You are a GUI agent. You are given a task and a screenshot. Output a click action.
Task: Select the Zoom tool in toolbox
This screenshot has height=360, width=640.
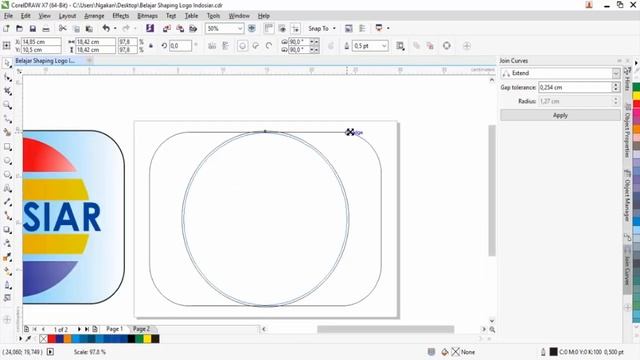coord(7,105)
